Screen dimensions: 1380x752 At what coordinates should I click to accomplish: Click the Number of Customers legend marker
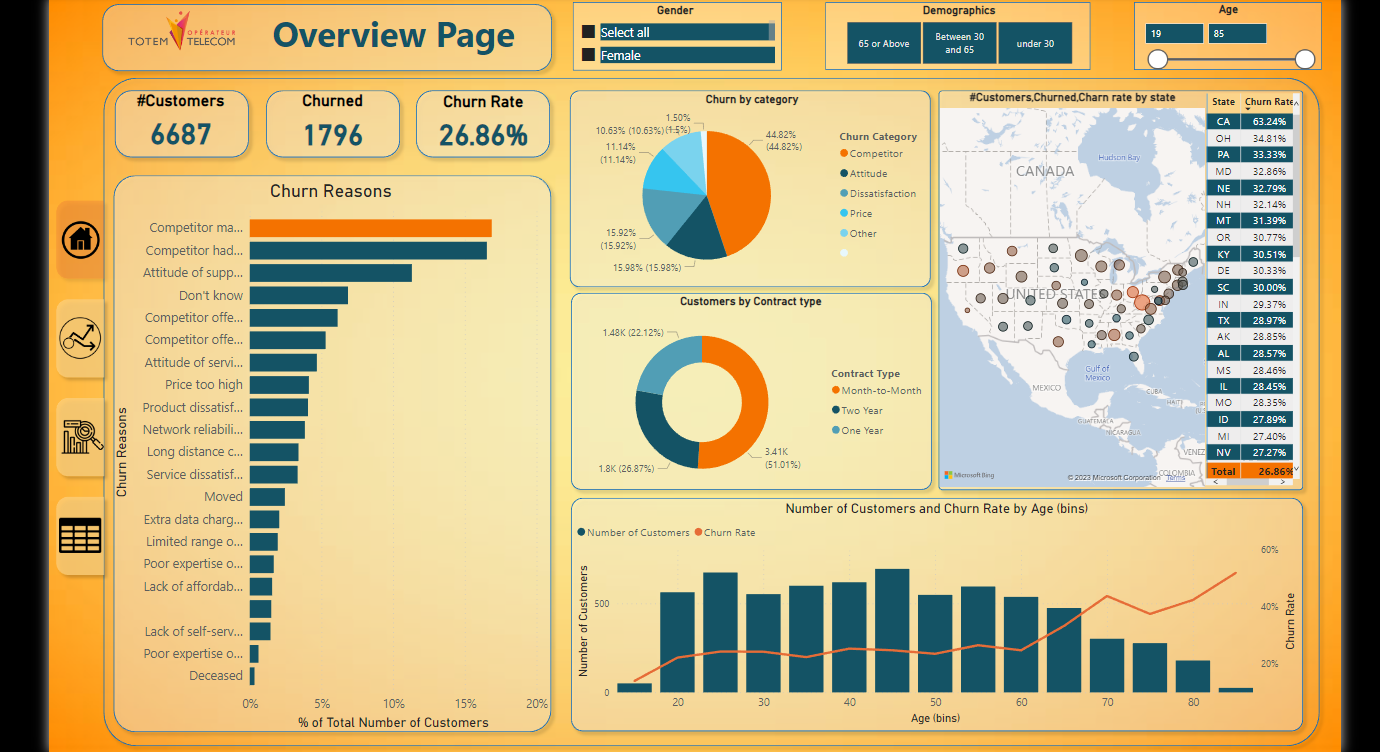[x=582, y=533]
